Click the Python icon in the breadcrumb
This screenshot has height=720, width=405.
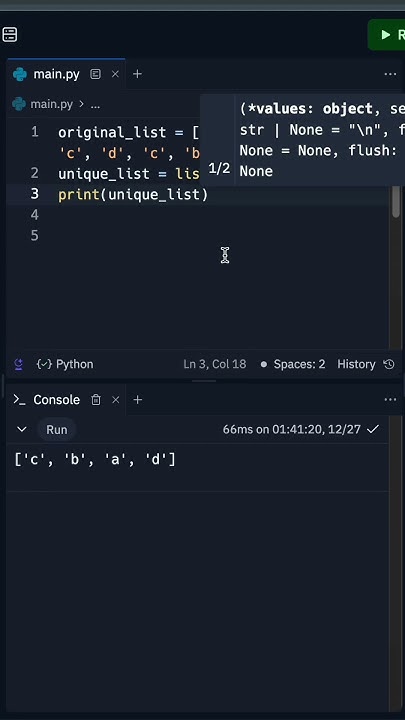coord(19,104)
